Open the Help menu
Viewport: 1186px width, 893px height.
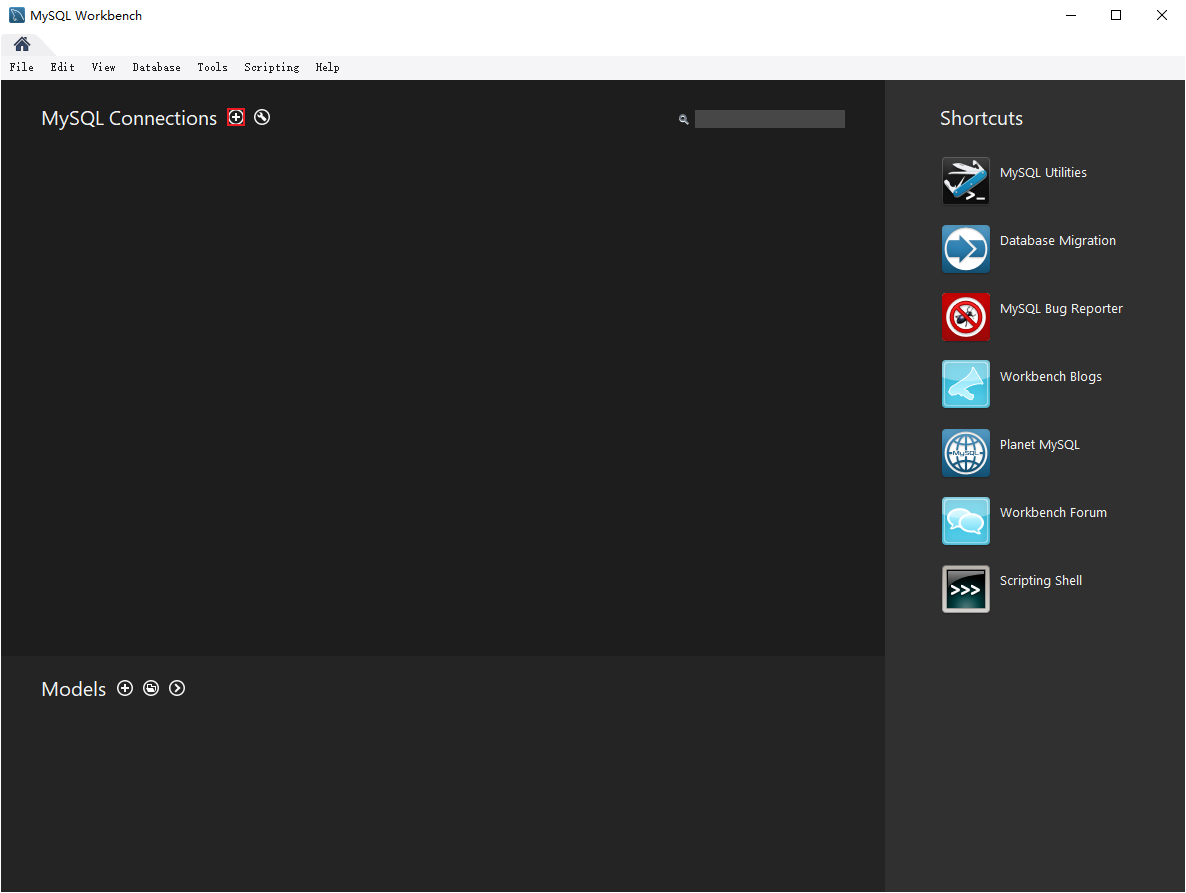click(327, 67)
